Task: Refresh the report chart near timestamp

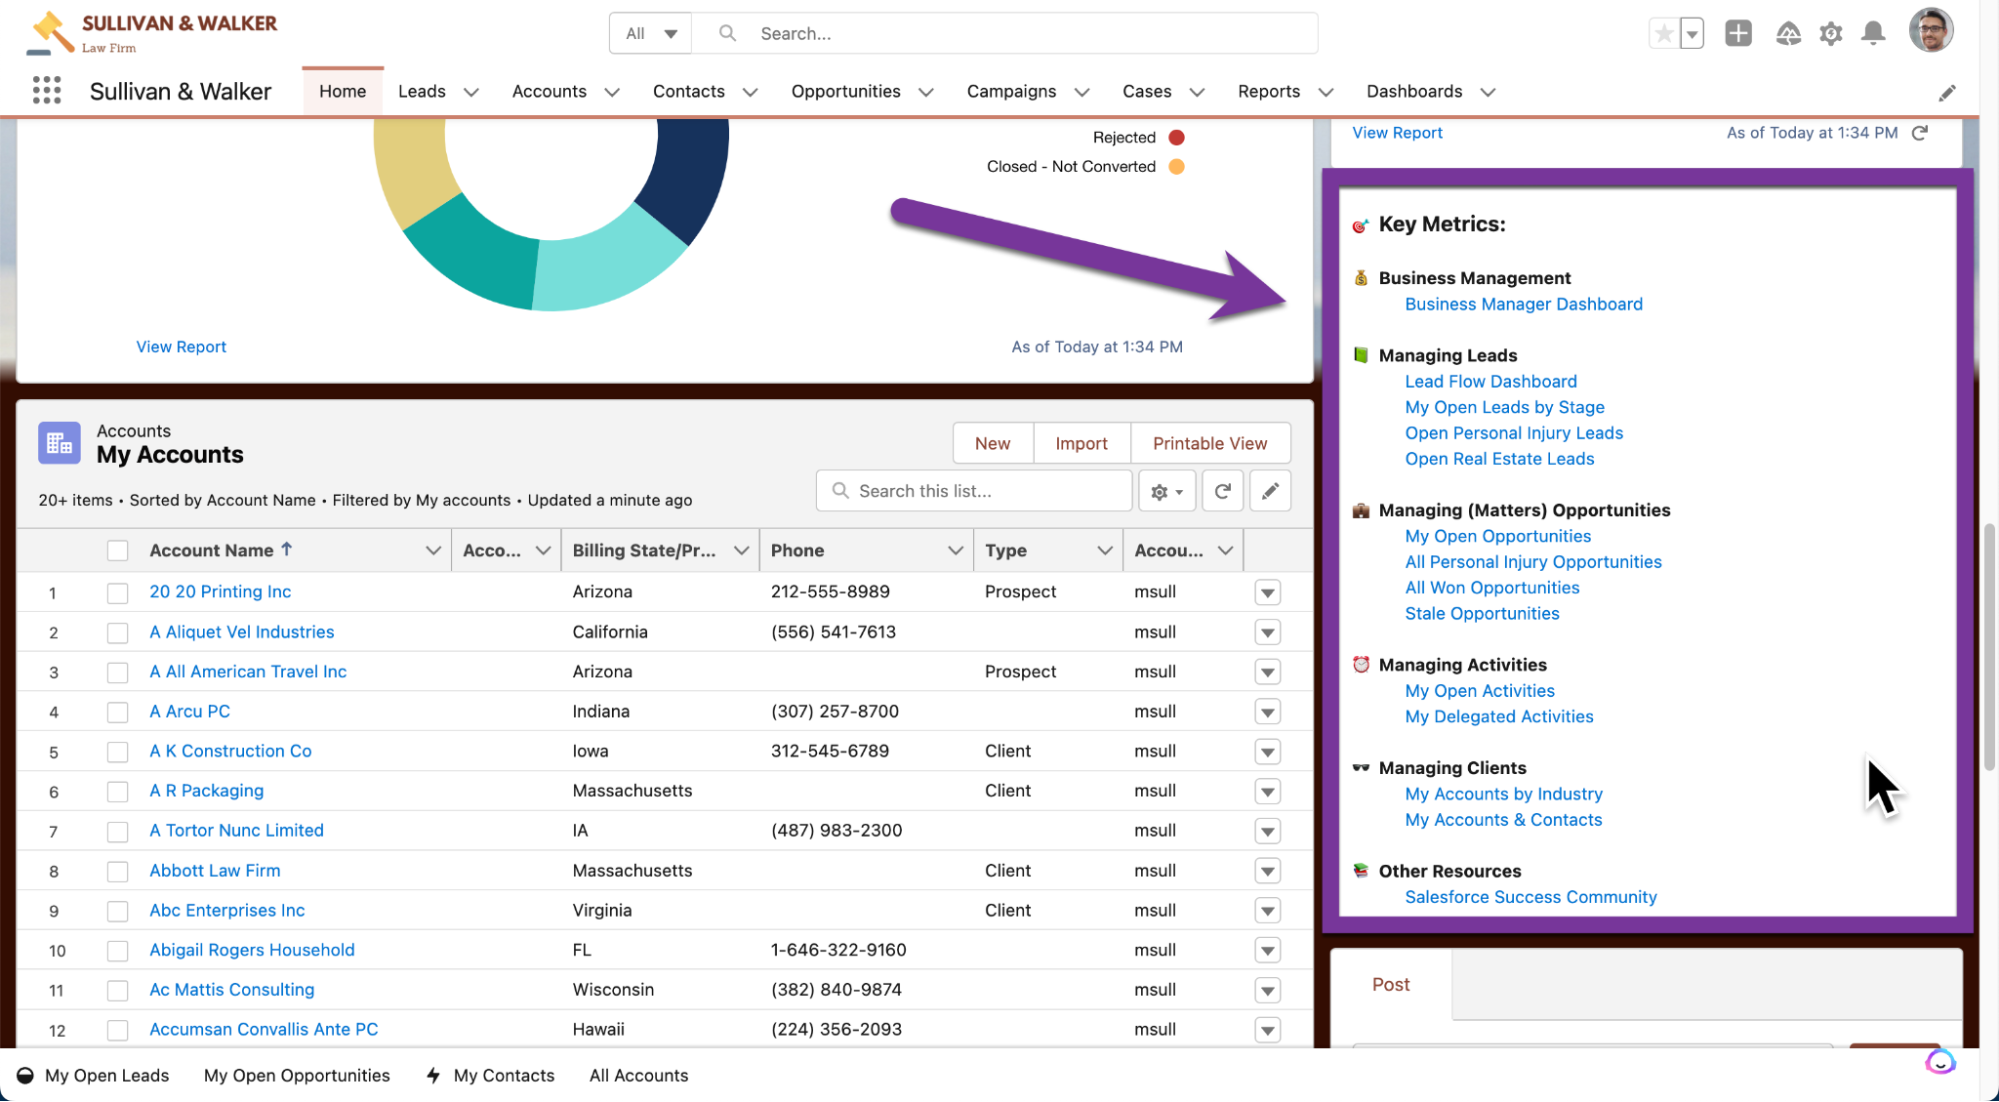Action: point(1920,133)
